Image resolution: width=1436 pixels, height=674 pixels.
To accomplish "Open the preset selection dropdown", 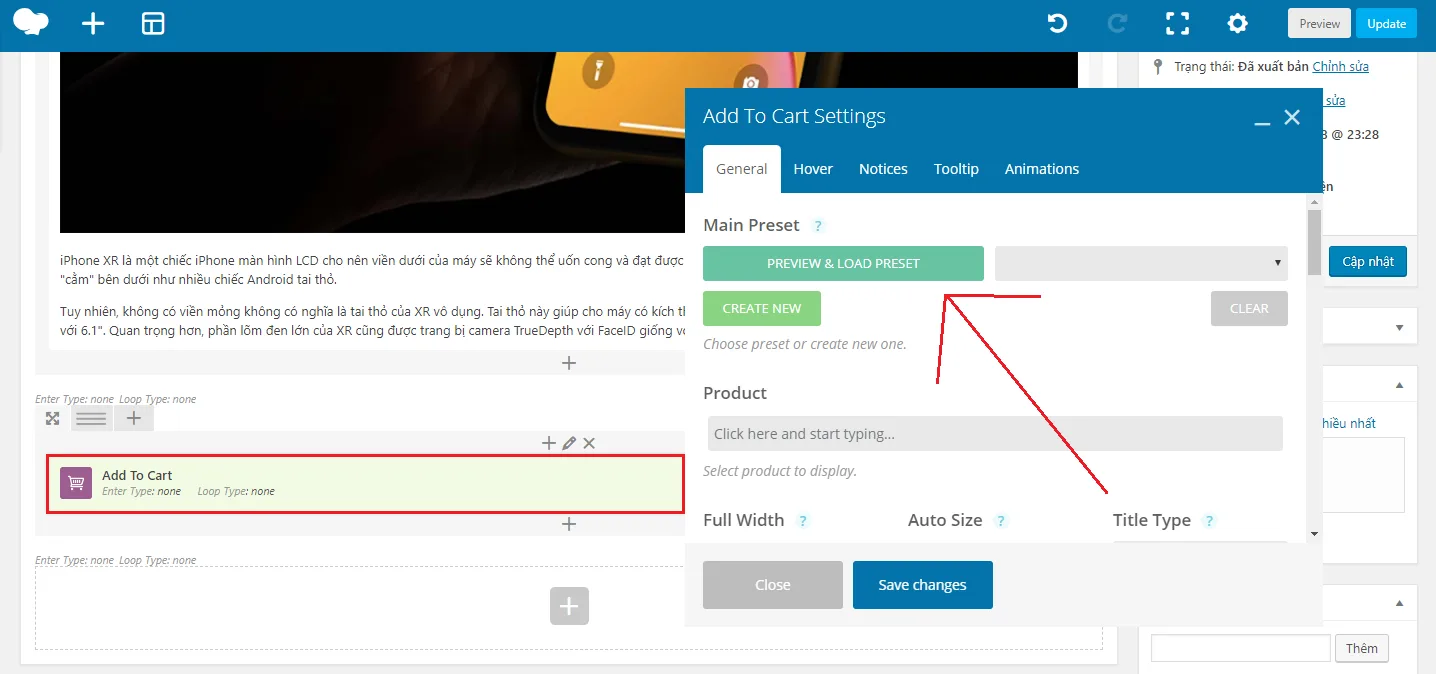I will (1141, 263).
